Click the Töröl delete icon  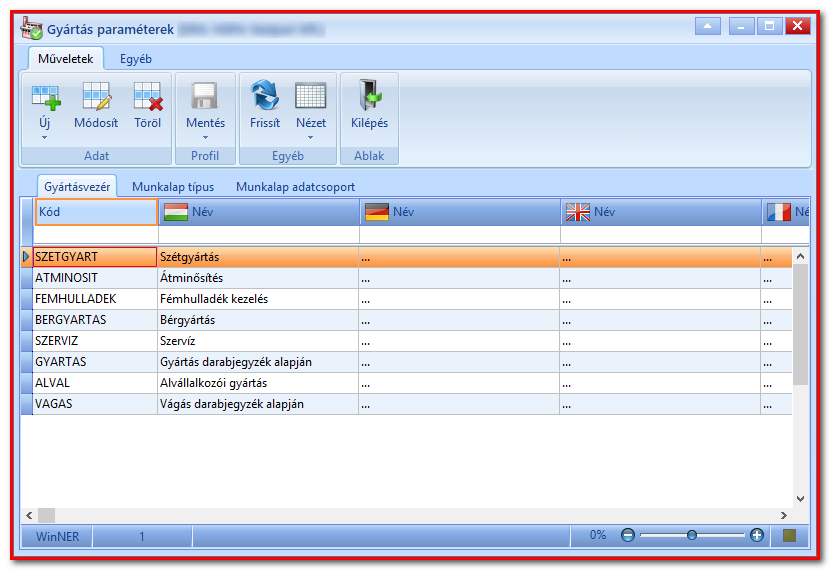pos(147,96)
